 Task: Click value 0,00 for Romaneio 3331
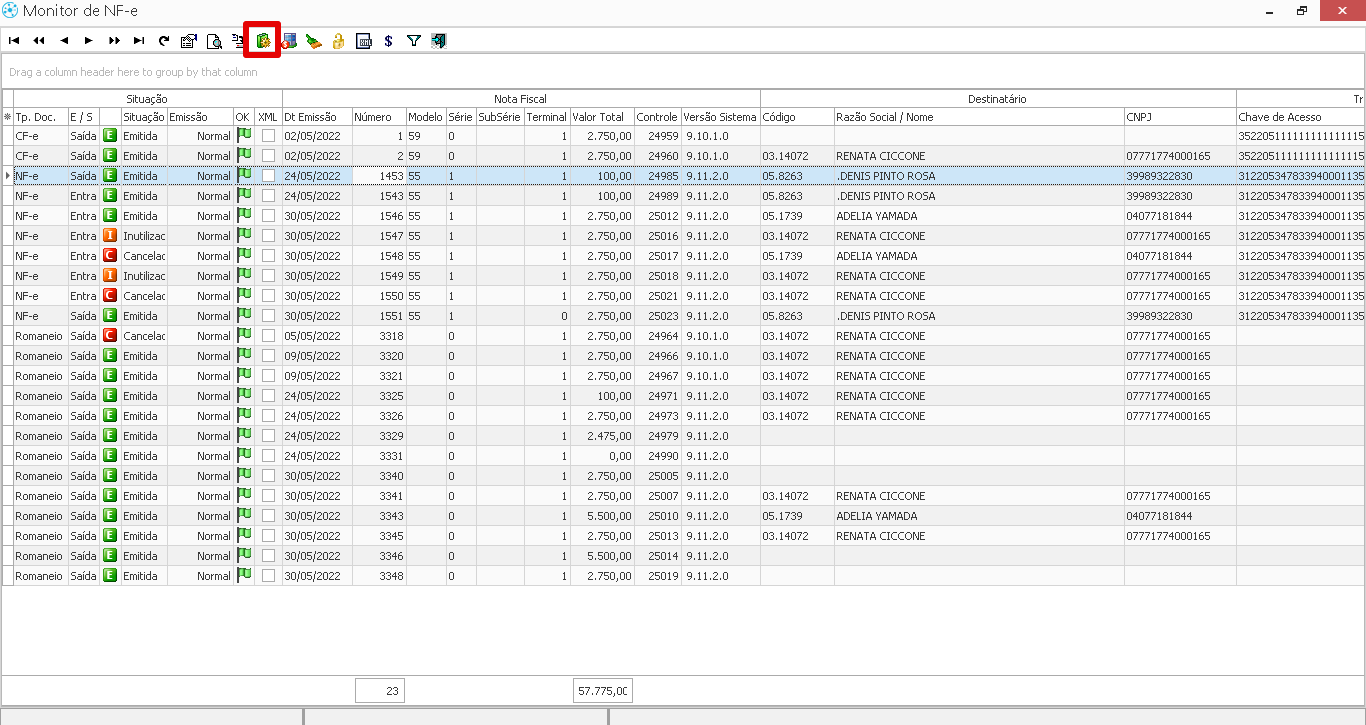pyautogui.click(x=602, y=456)
